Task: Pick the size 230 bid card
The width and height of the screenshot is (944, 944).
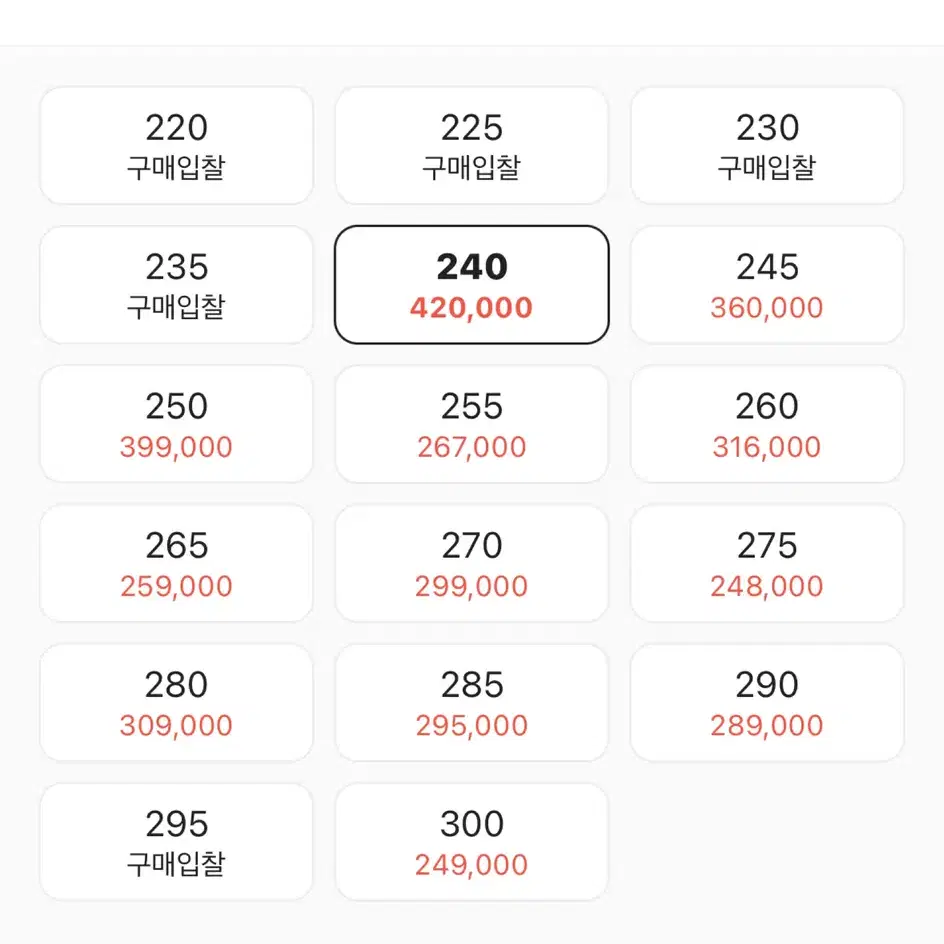Action: point(767,146)
